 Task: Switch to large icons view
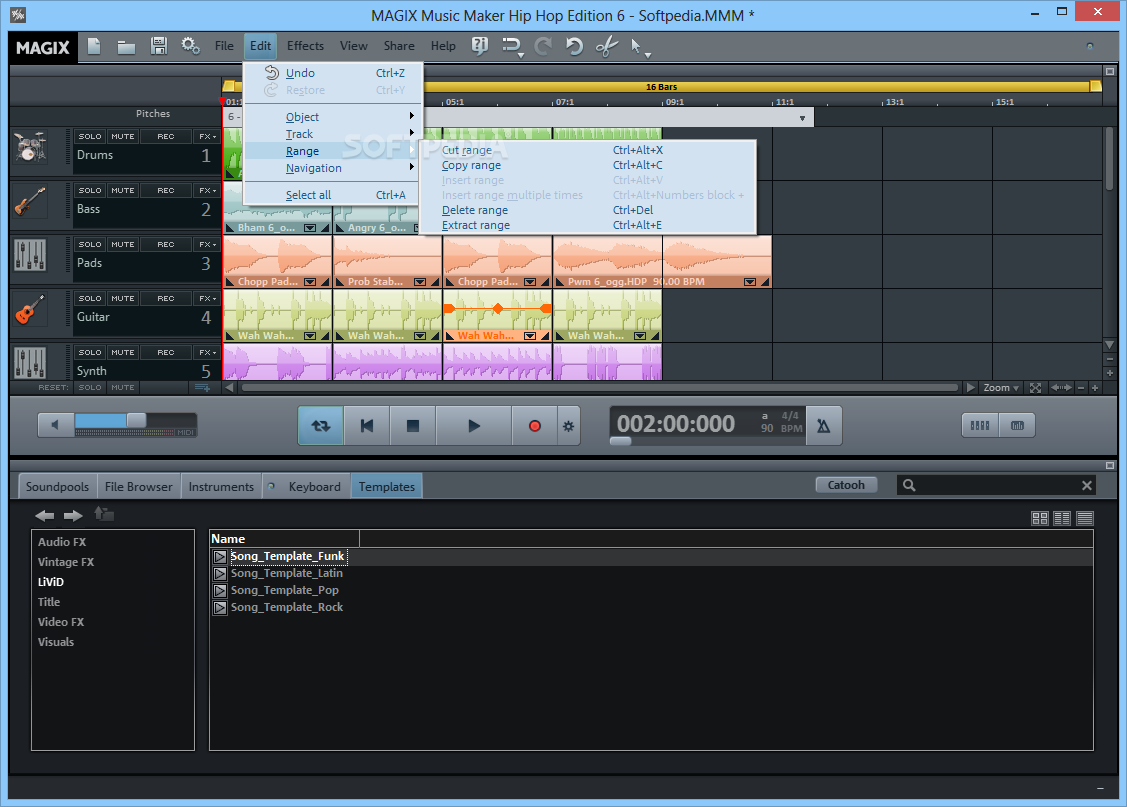pyautogui.click(x=1039, y=518)
